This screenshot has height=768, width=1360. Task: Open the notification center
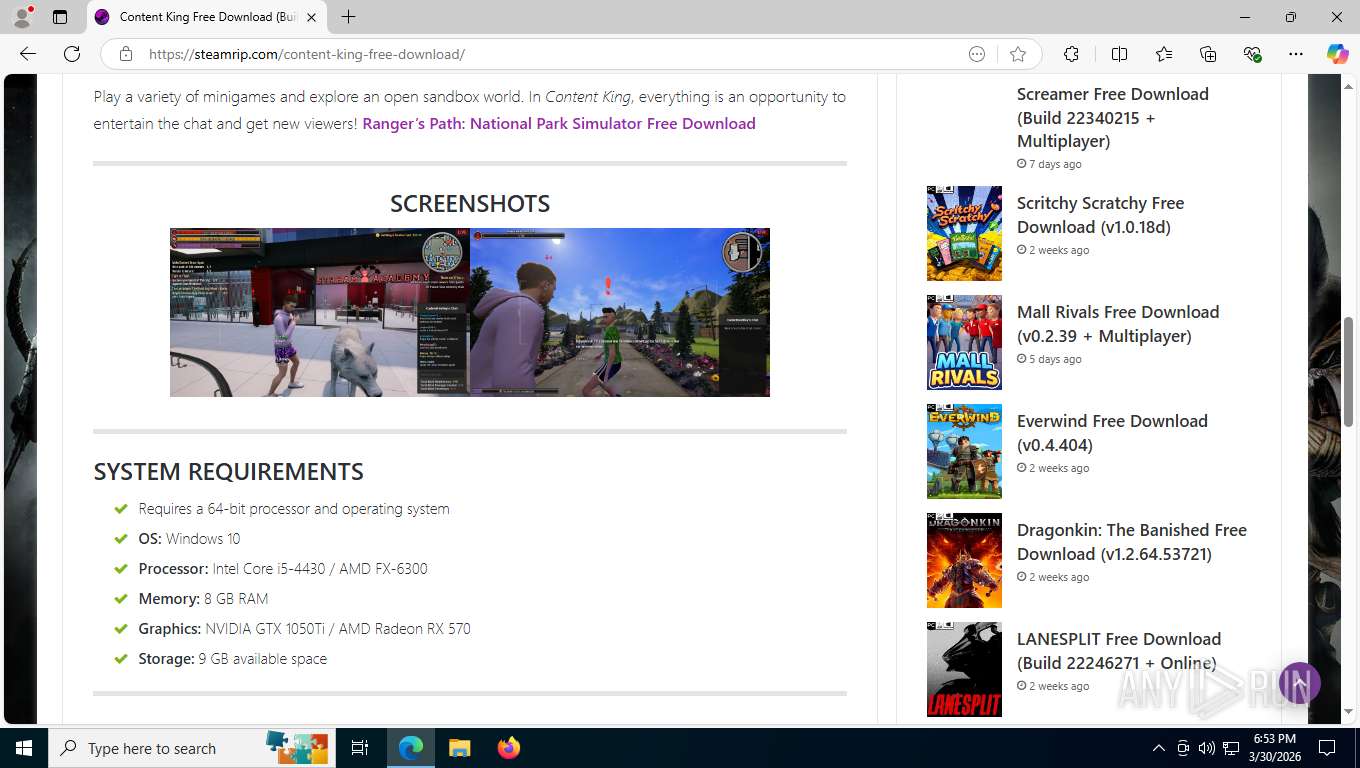click(x=1327, y=748)
